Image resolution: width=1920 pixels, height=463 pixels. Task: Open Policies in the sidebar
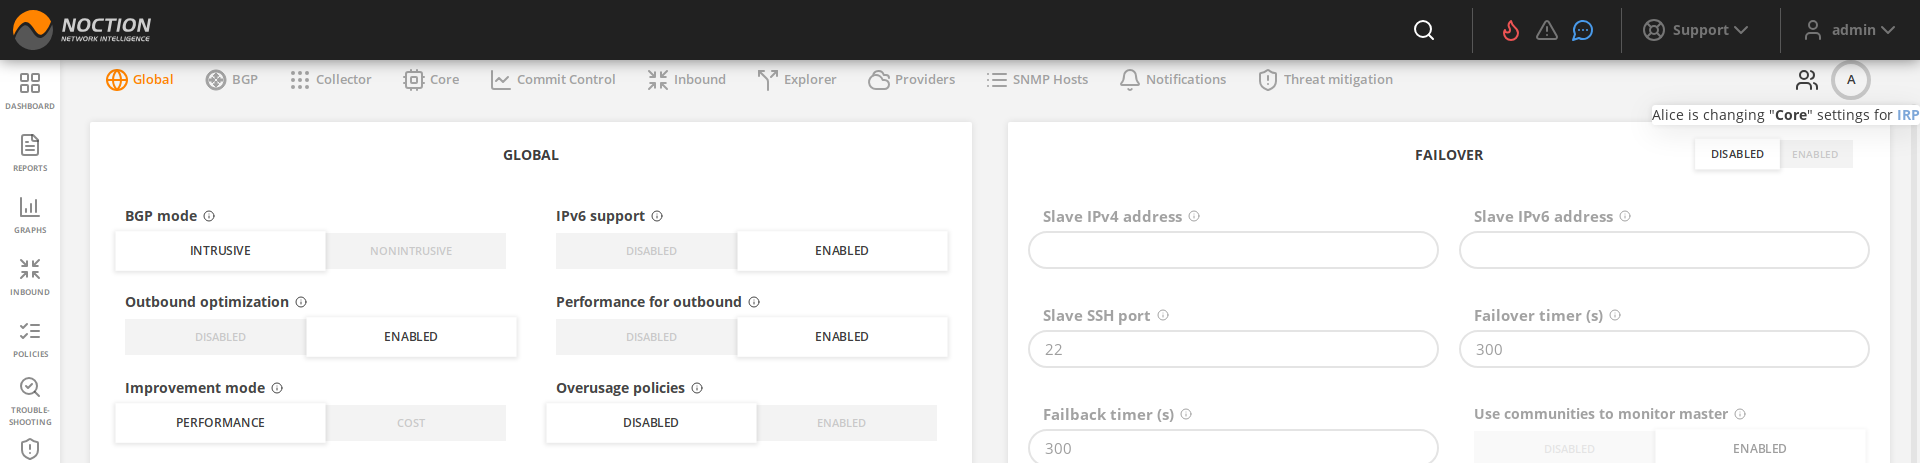(30, 338)
